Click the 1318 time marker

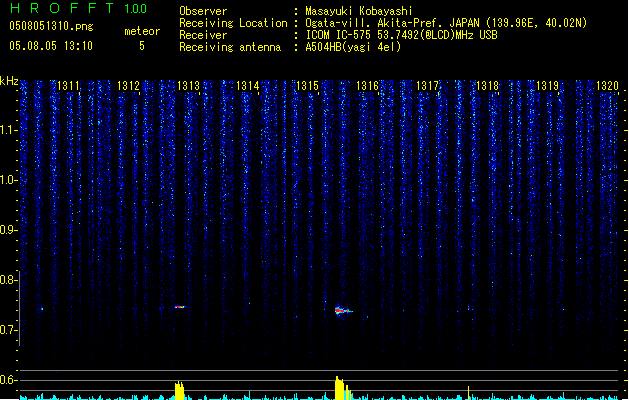point(487,86)
